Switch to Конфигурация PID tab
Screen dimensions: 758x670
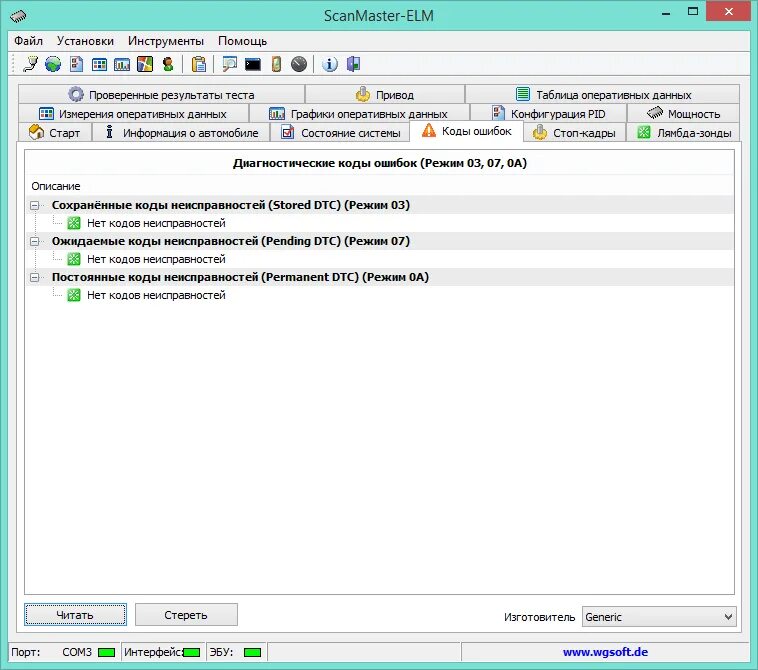click(x=548, y=114)
